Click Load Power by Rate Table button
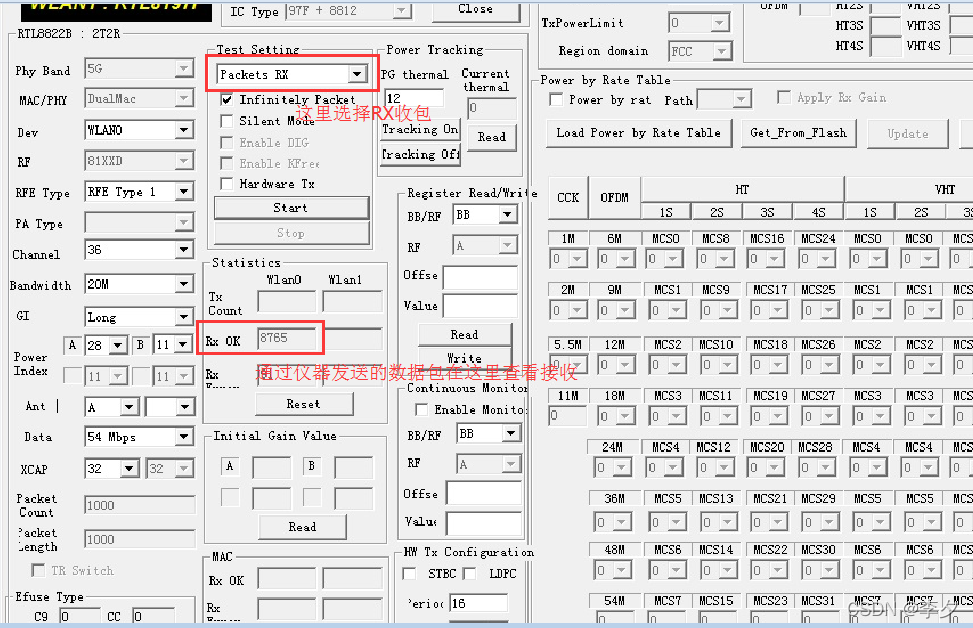The height and width of the screenshot is (628, 973). pos(639,133)
